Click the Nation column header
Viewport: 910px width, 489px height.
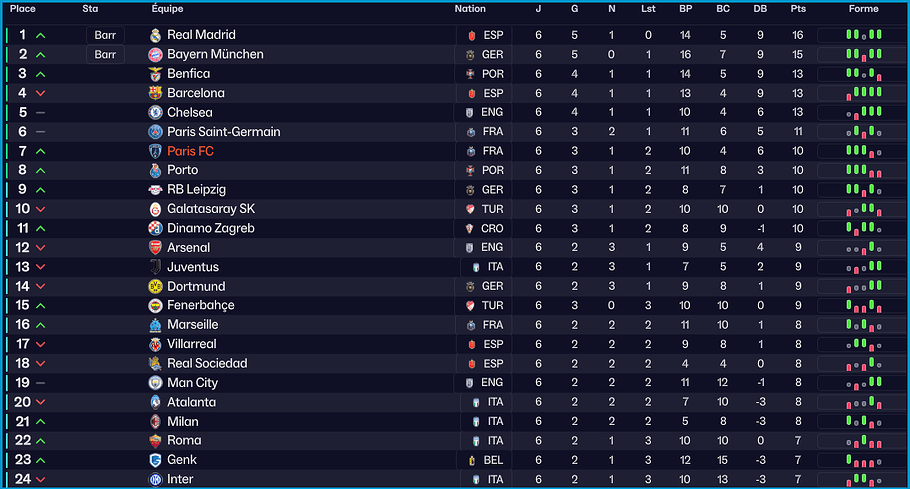[x=470, y=9]
